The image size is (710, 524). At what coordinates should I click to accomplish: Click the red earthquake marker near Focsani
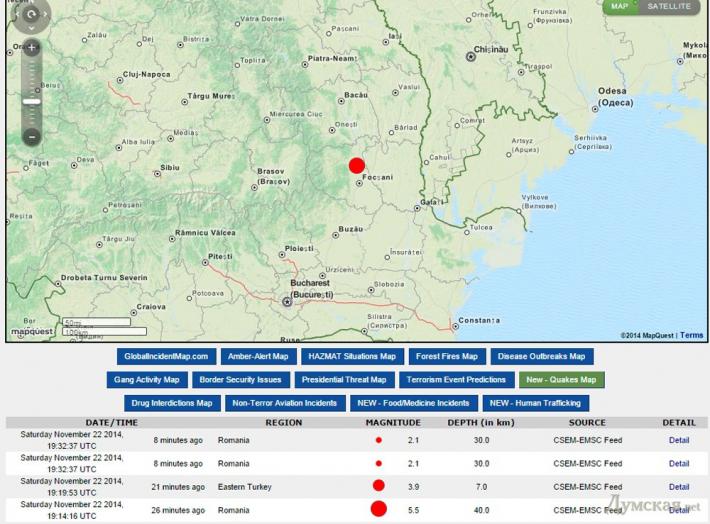[x=357, y=166]
